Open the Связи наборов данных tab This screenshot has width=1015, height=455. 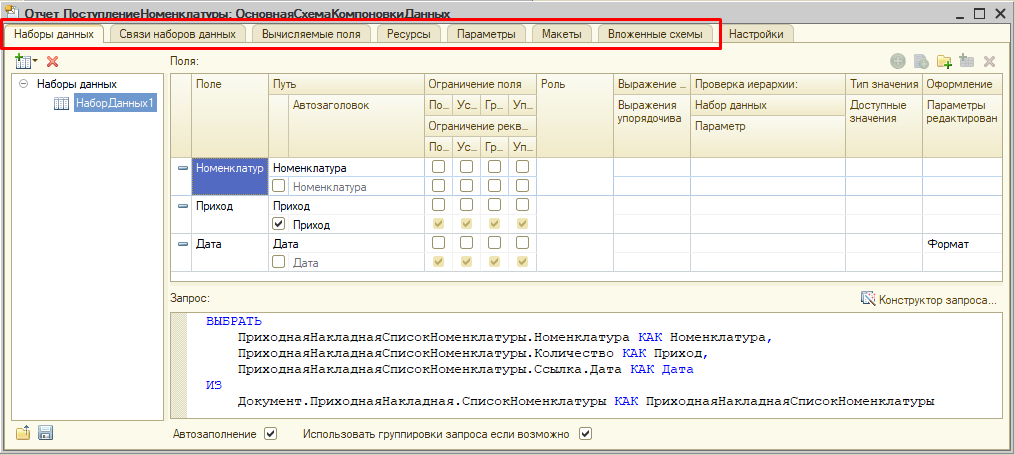click(177, 34)
